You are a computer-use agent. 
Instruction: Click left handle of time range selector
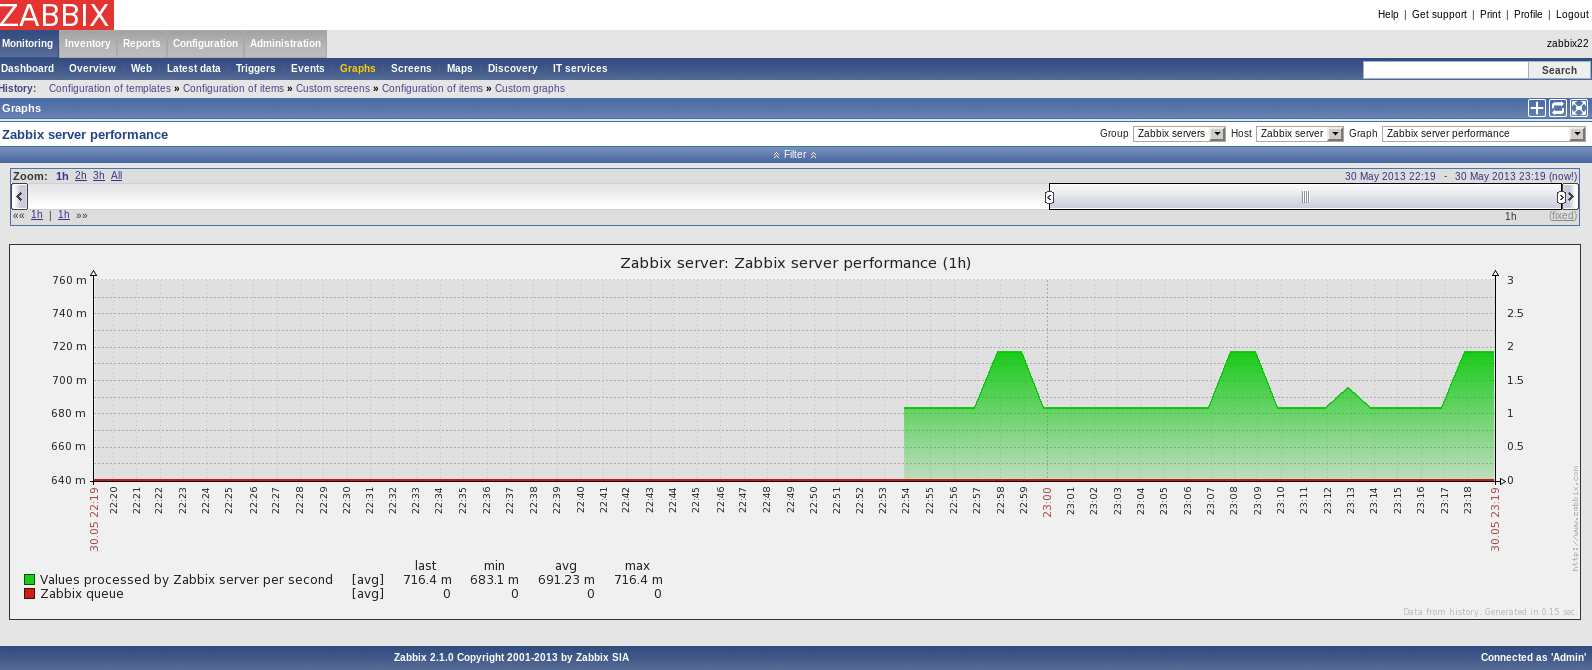[x=1049, y=197]
